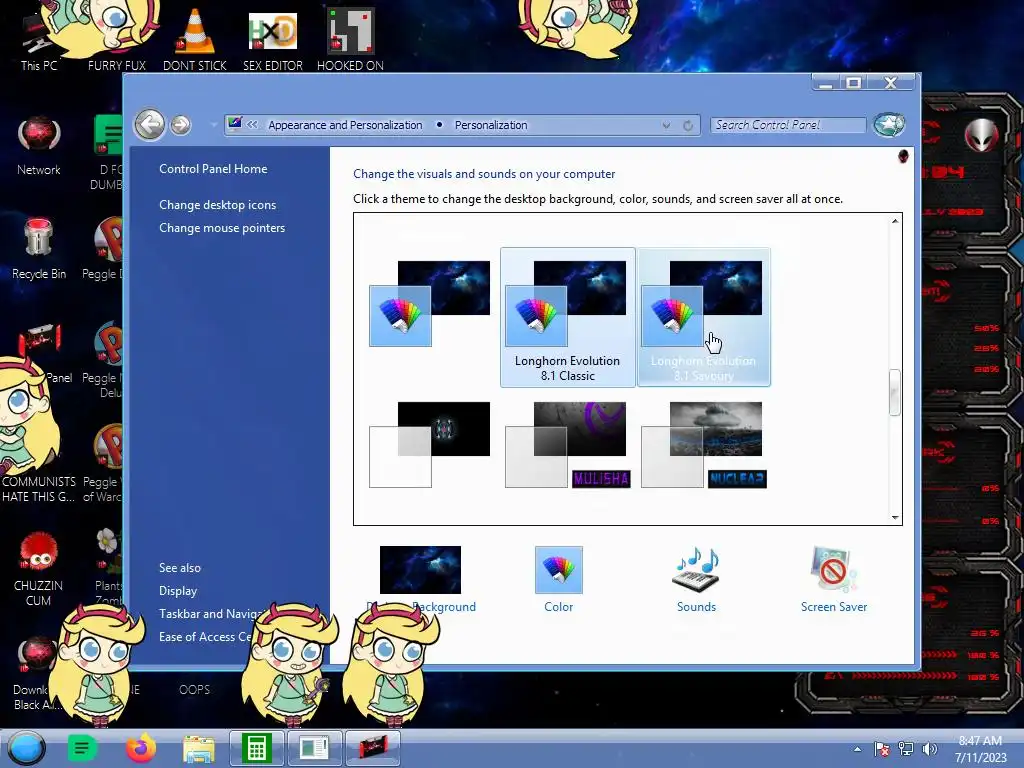Open the DONT STICK VLC desktop icon
1024x768 pixels.
[x=195, y=40]
